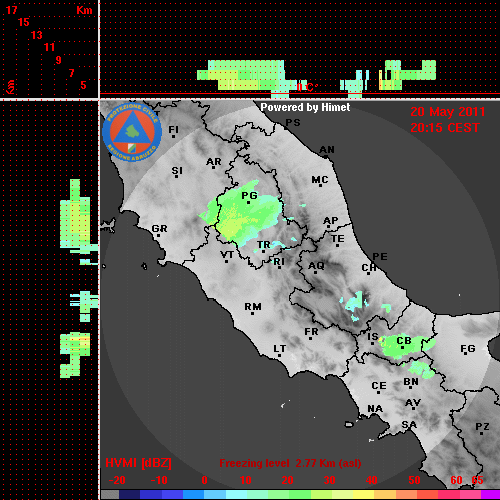
Task: Click the 13 km altitude label
Action: (37, 35)
